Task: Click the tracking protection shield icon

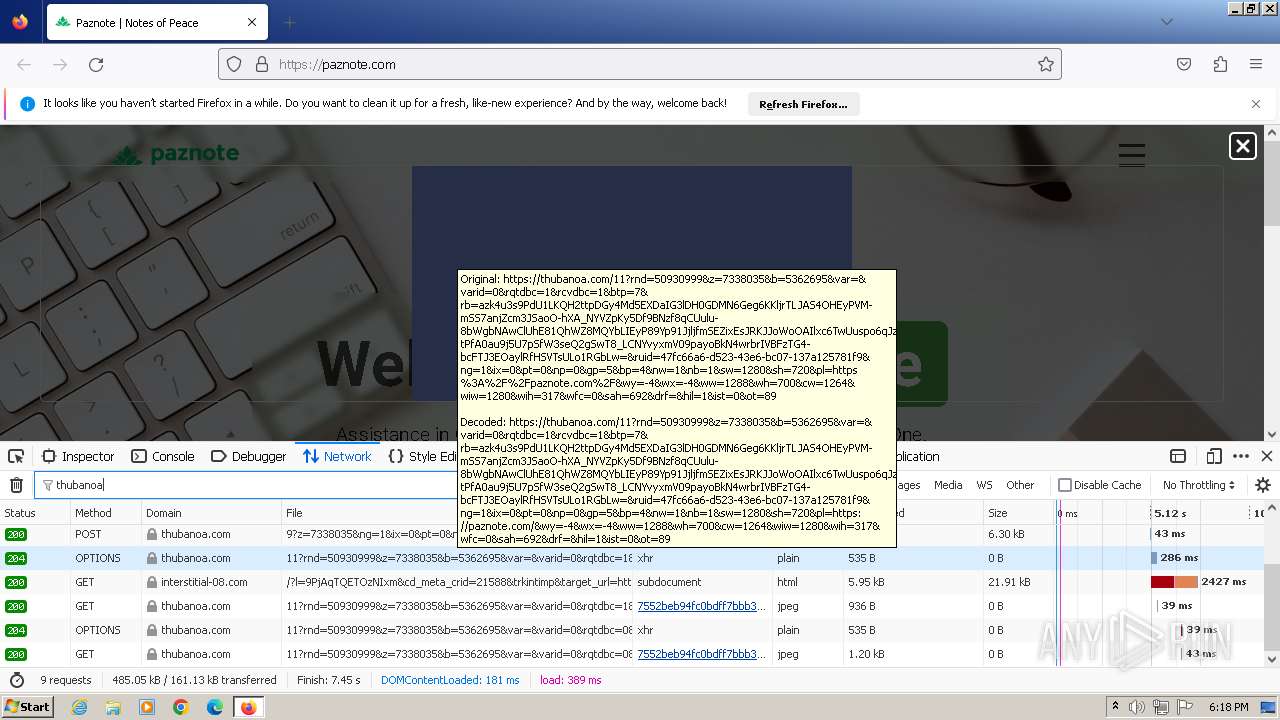Action: click(x=234, y=64)
